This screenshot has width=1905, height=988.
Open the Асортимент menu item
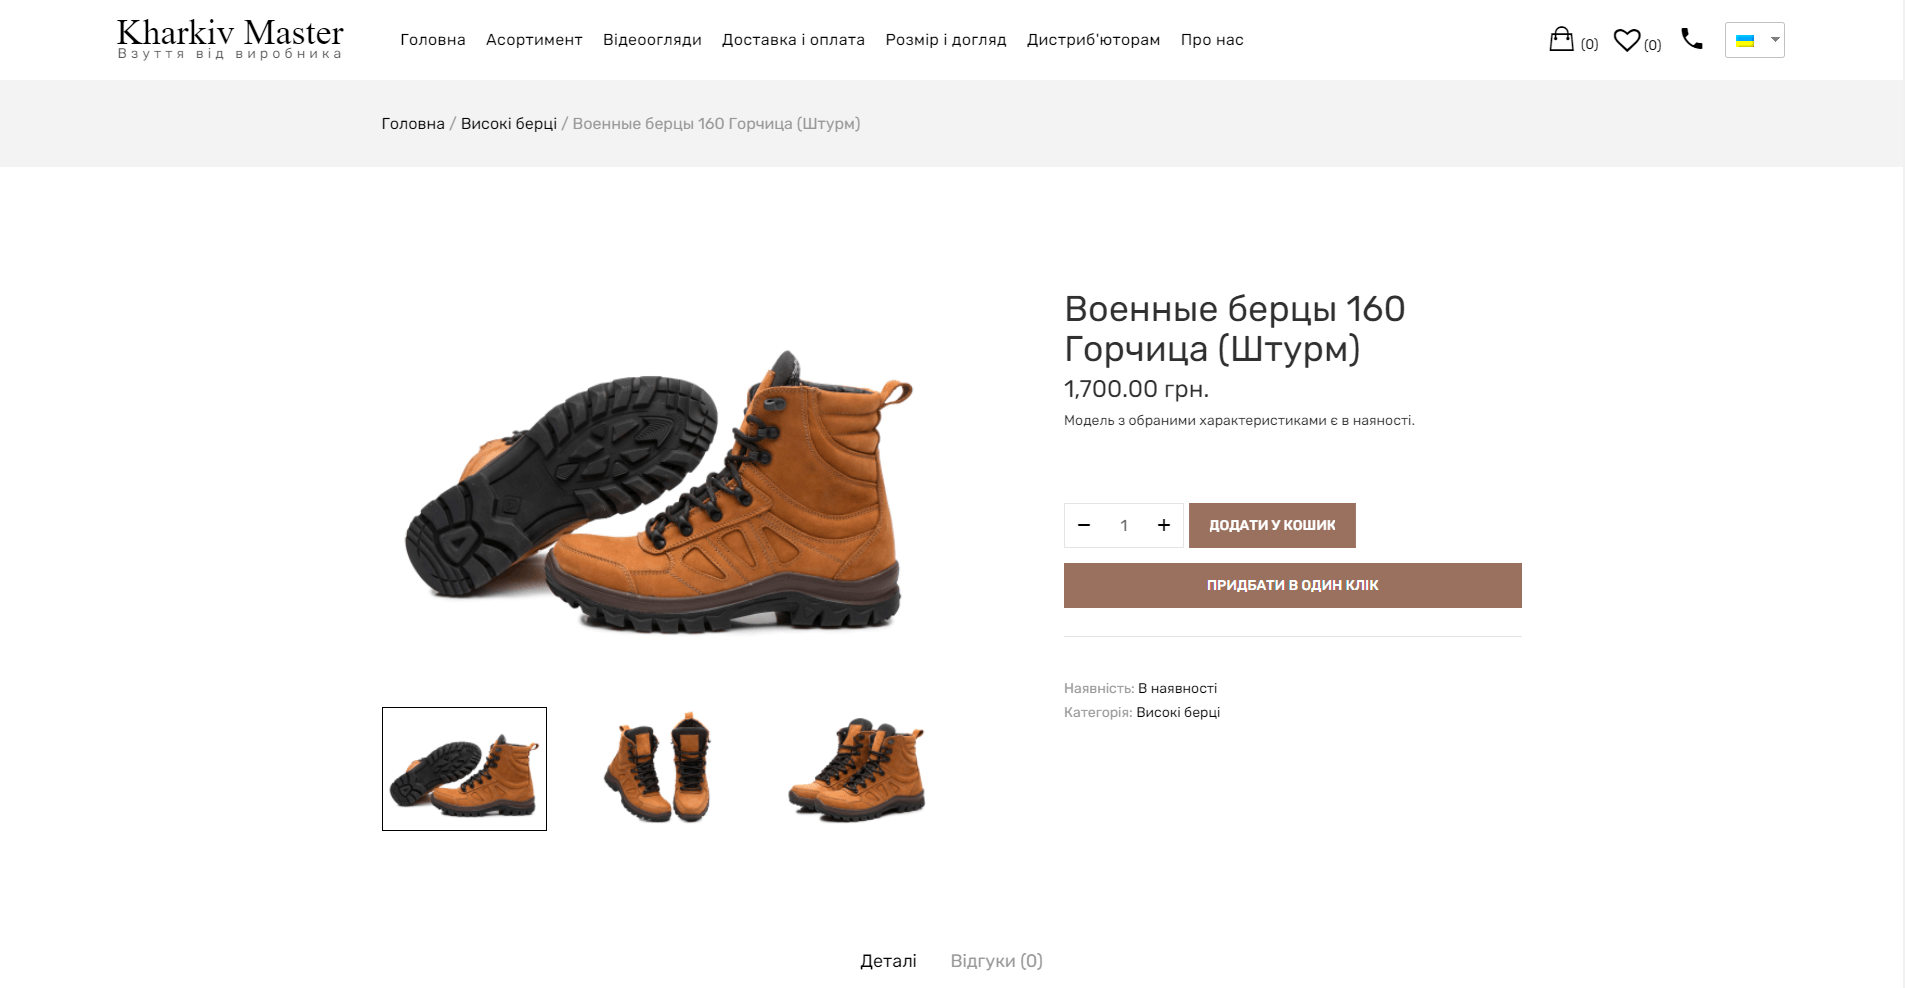(x=534, y=40)
